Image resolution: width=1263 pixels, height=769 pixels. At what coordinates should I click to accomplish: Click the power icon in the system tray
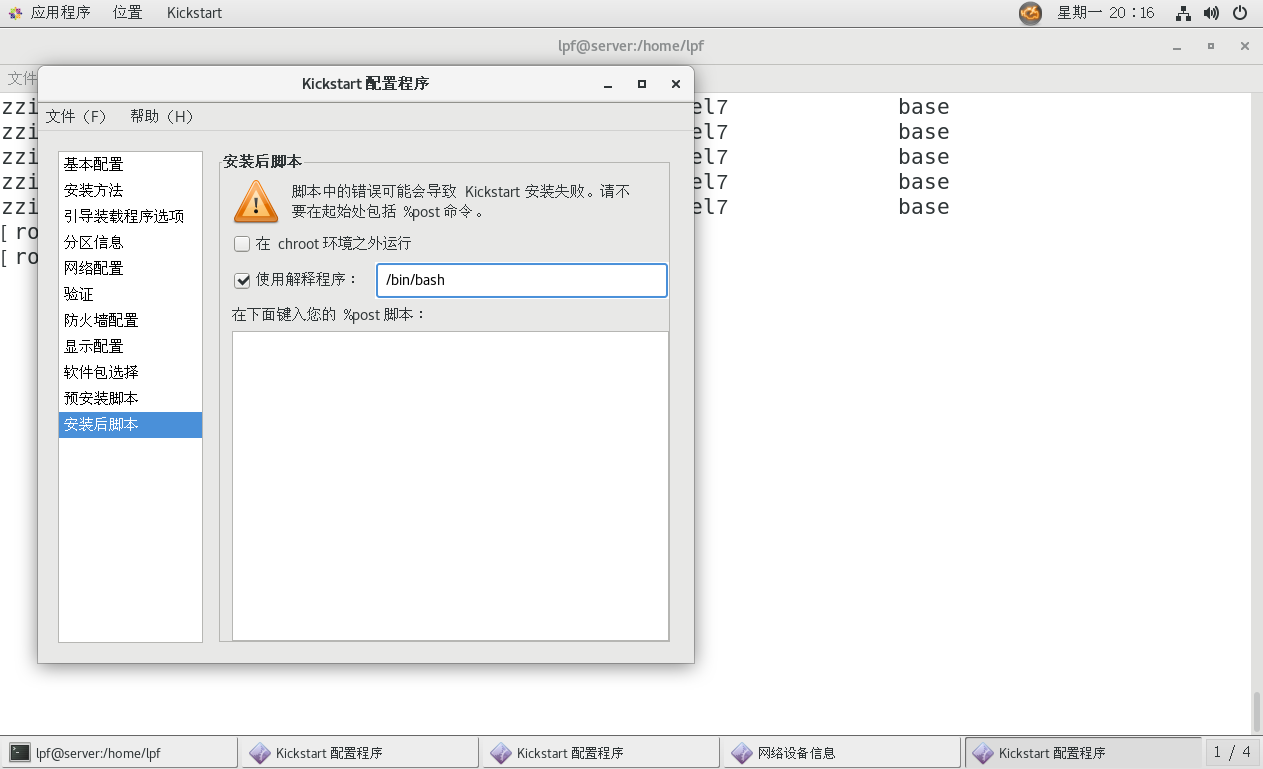(x=1240, y=13)
